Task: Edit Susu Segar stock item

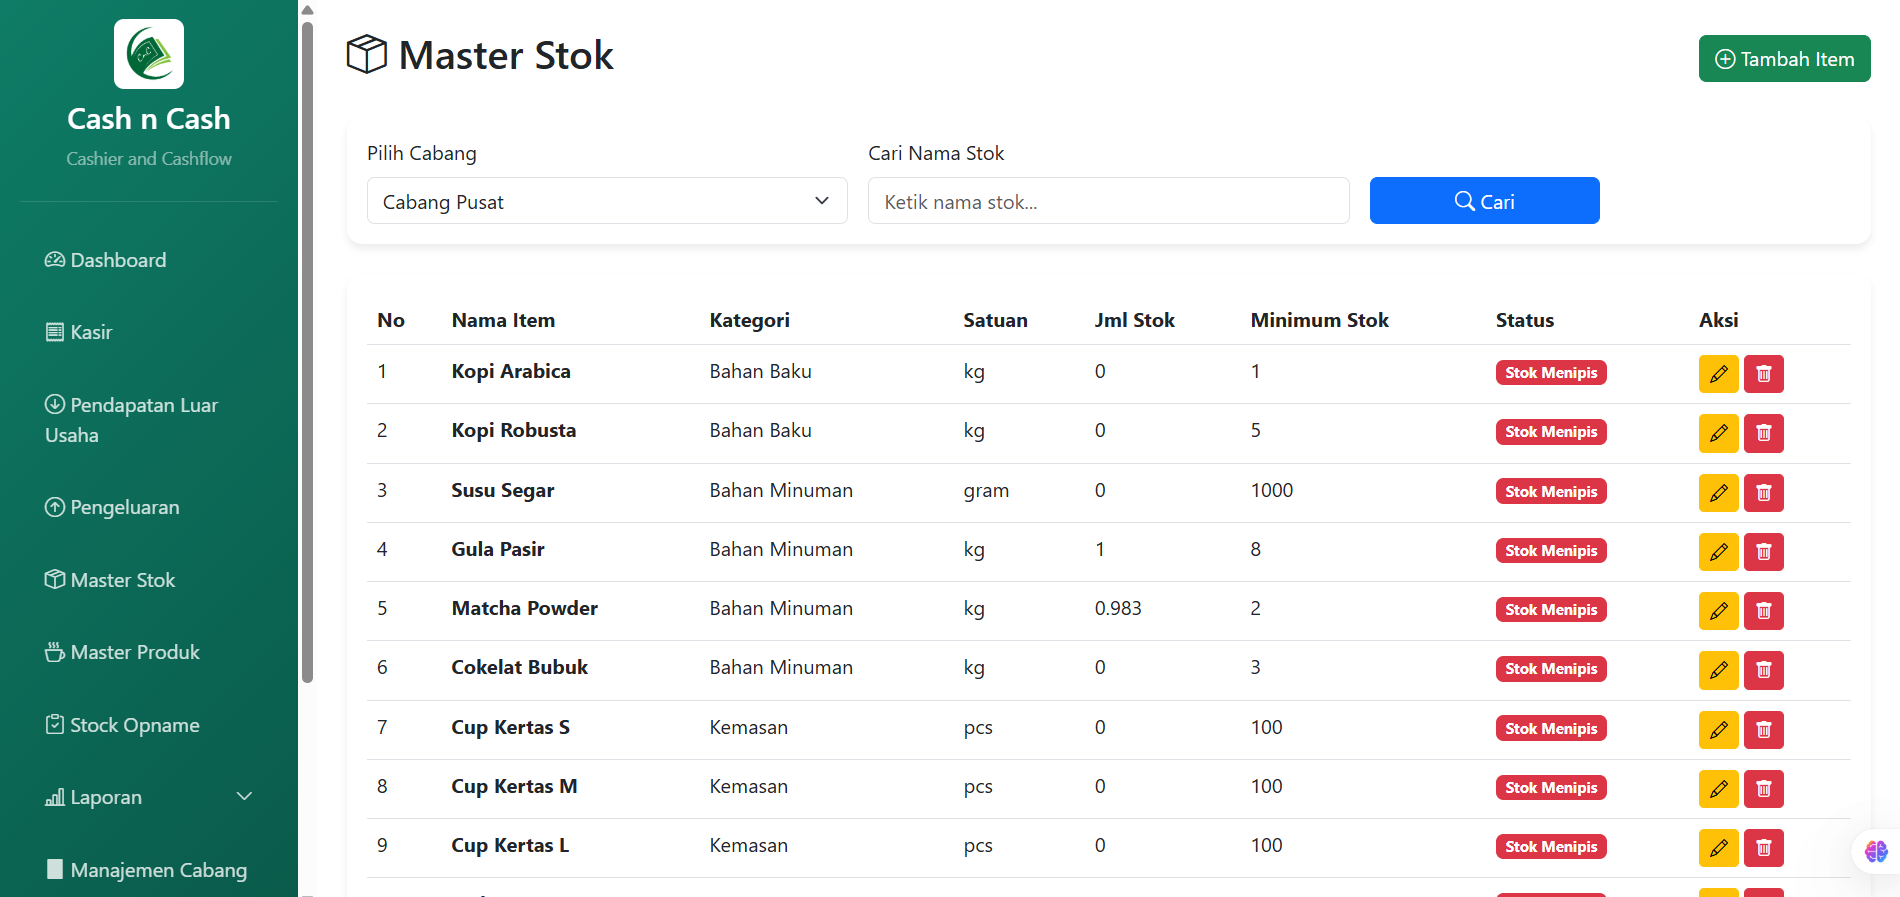Action: coord(1718,492)
